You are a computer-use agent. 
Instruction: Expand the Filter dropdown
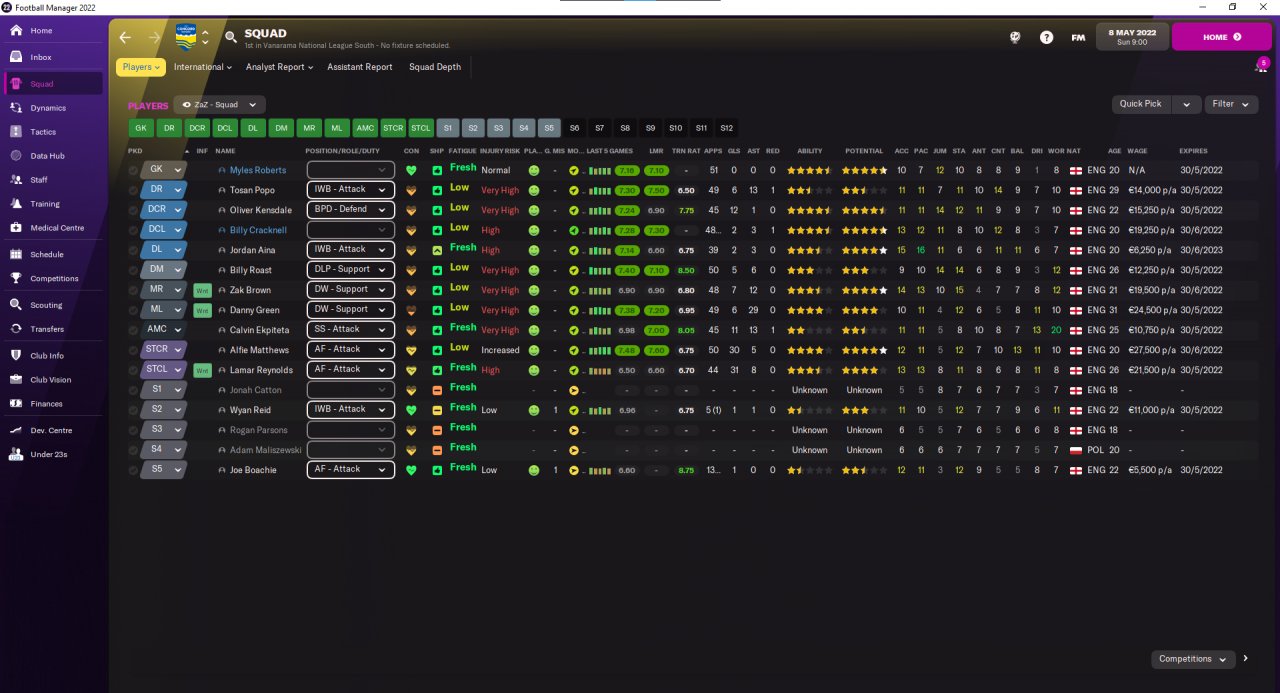tap(1232, 104)
